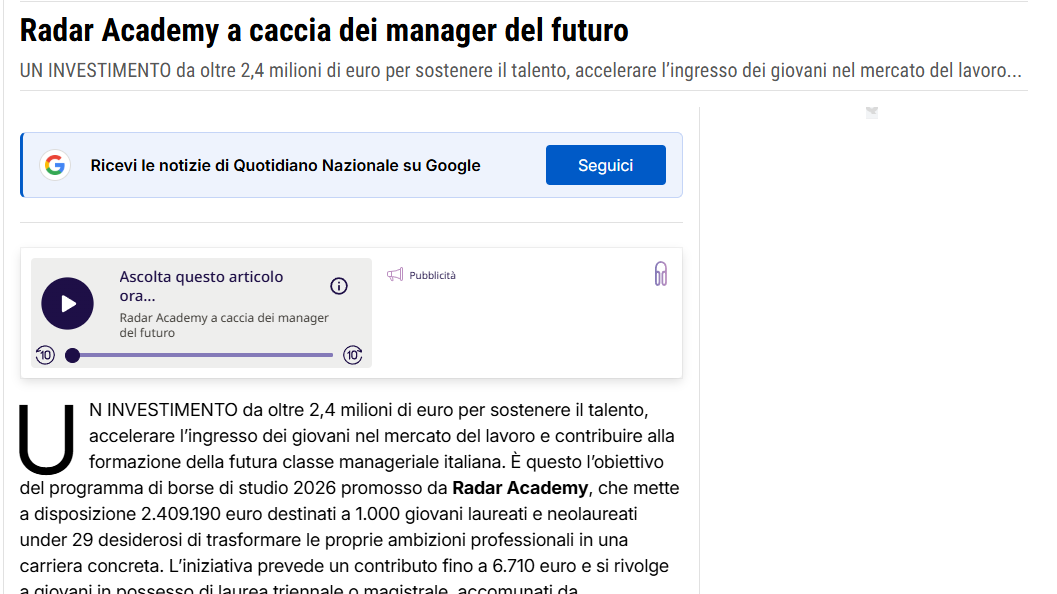
Task: Skip audio forward 10 seconds
Action: coord(353,355)
